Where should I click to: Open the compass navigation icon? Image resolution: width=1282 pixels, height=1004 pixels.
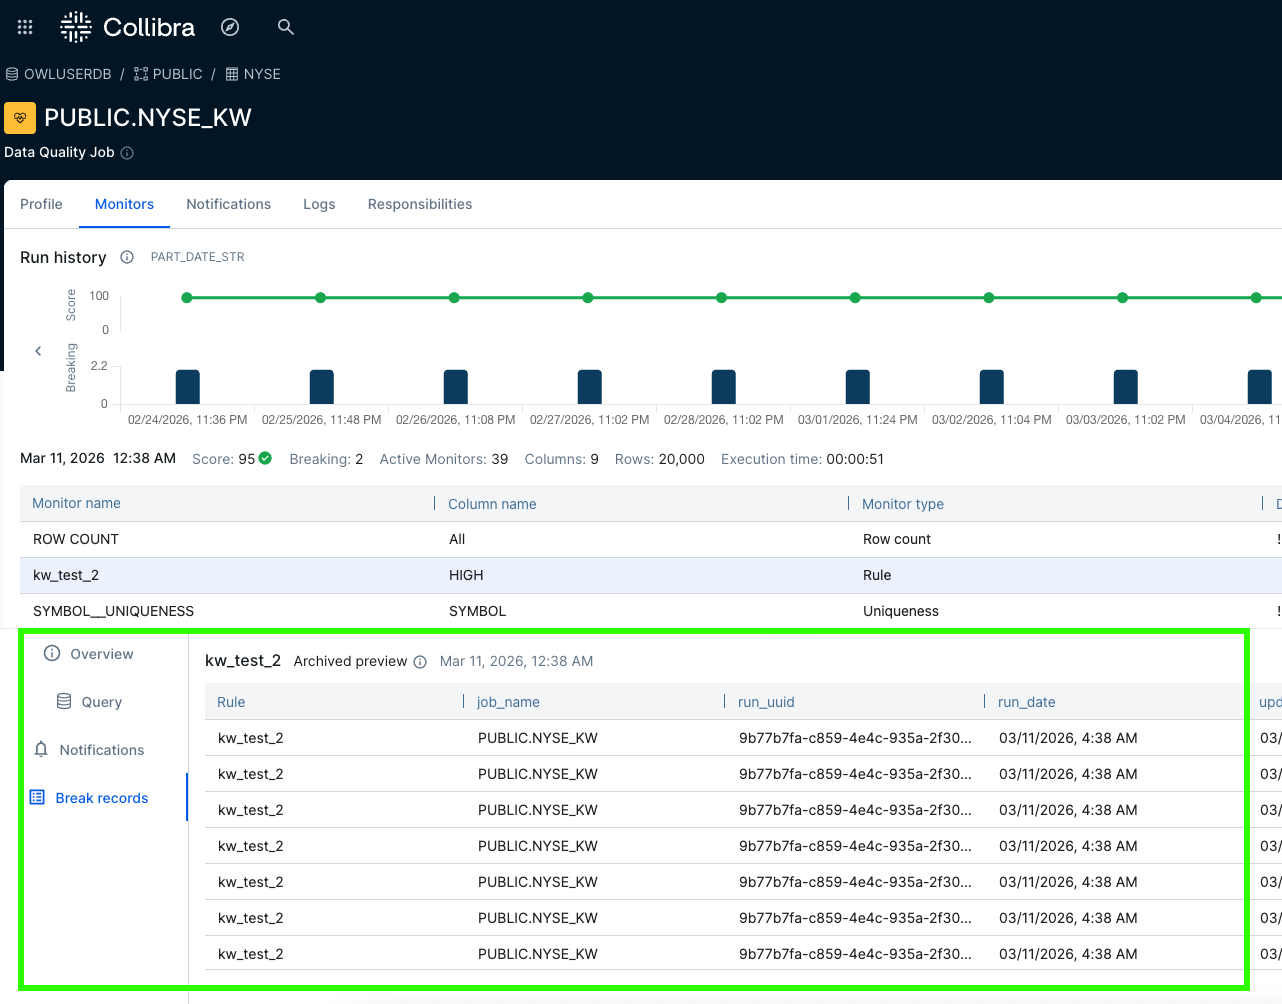tap(229, 27)
